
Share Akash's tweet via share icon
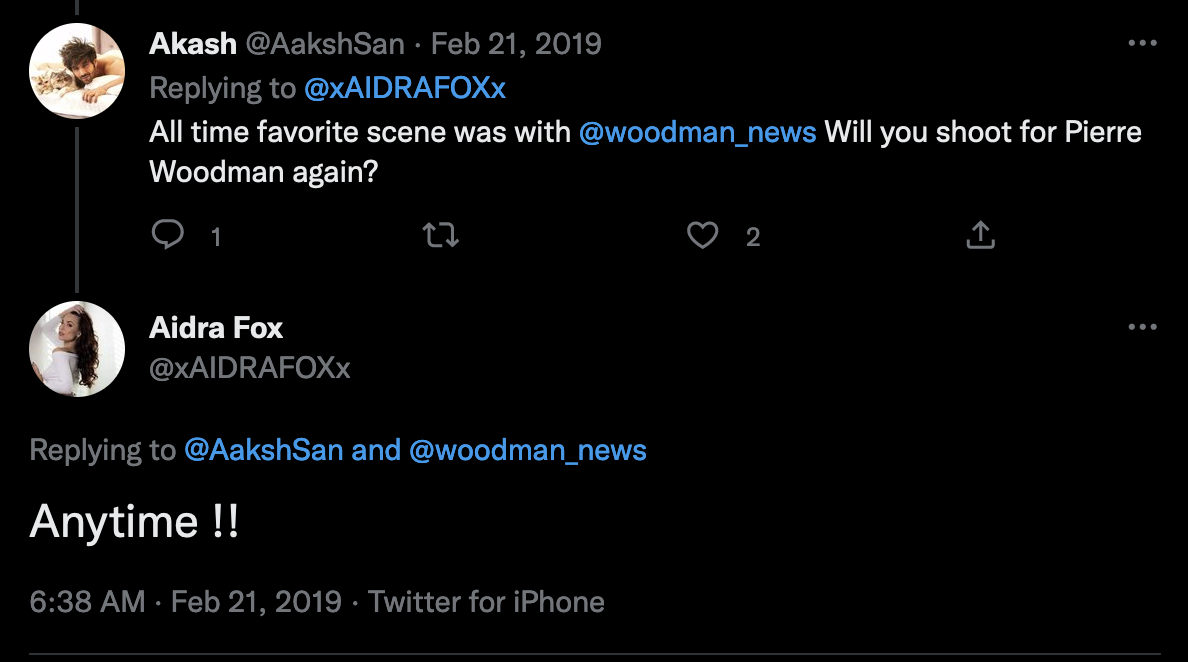coord(980,235)
